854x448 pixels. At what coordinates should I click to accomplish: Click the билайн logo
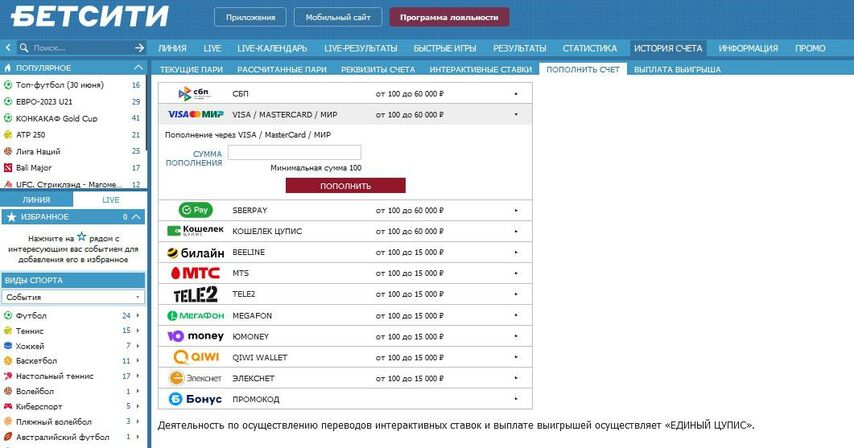coord(196,253)
